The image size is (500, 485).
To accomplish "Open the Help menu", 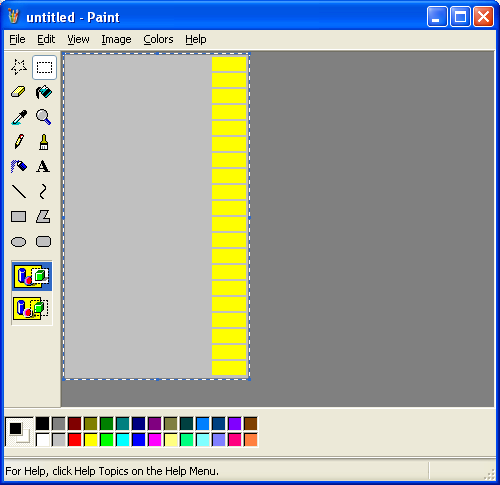I will (196, 39).
